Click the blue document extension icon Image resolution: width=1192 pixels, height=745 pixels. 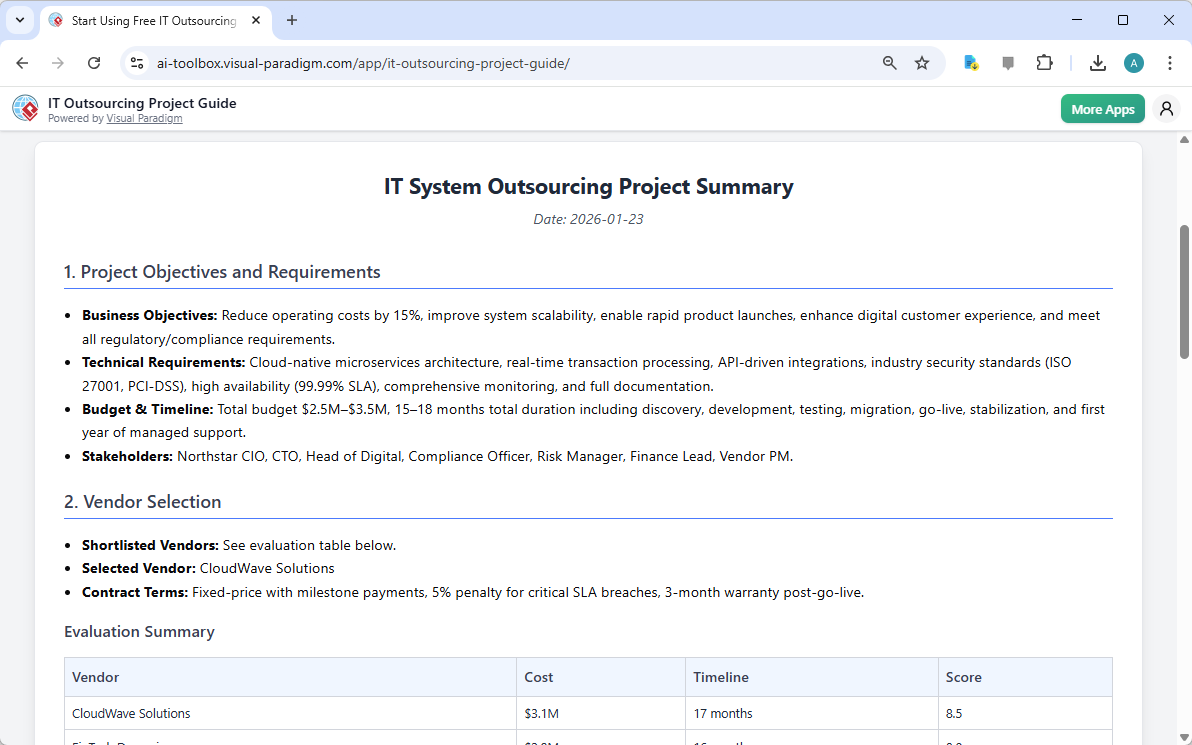pyautogui.click(x=971, y=62)
